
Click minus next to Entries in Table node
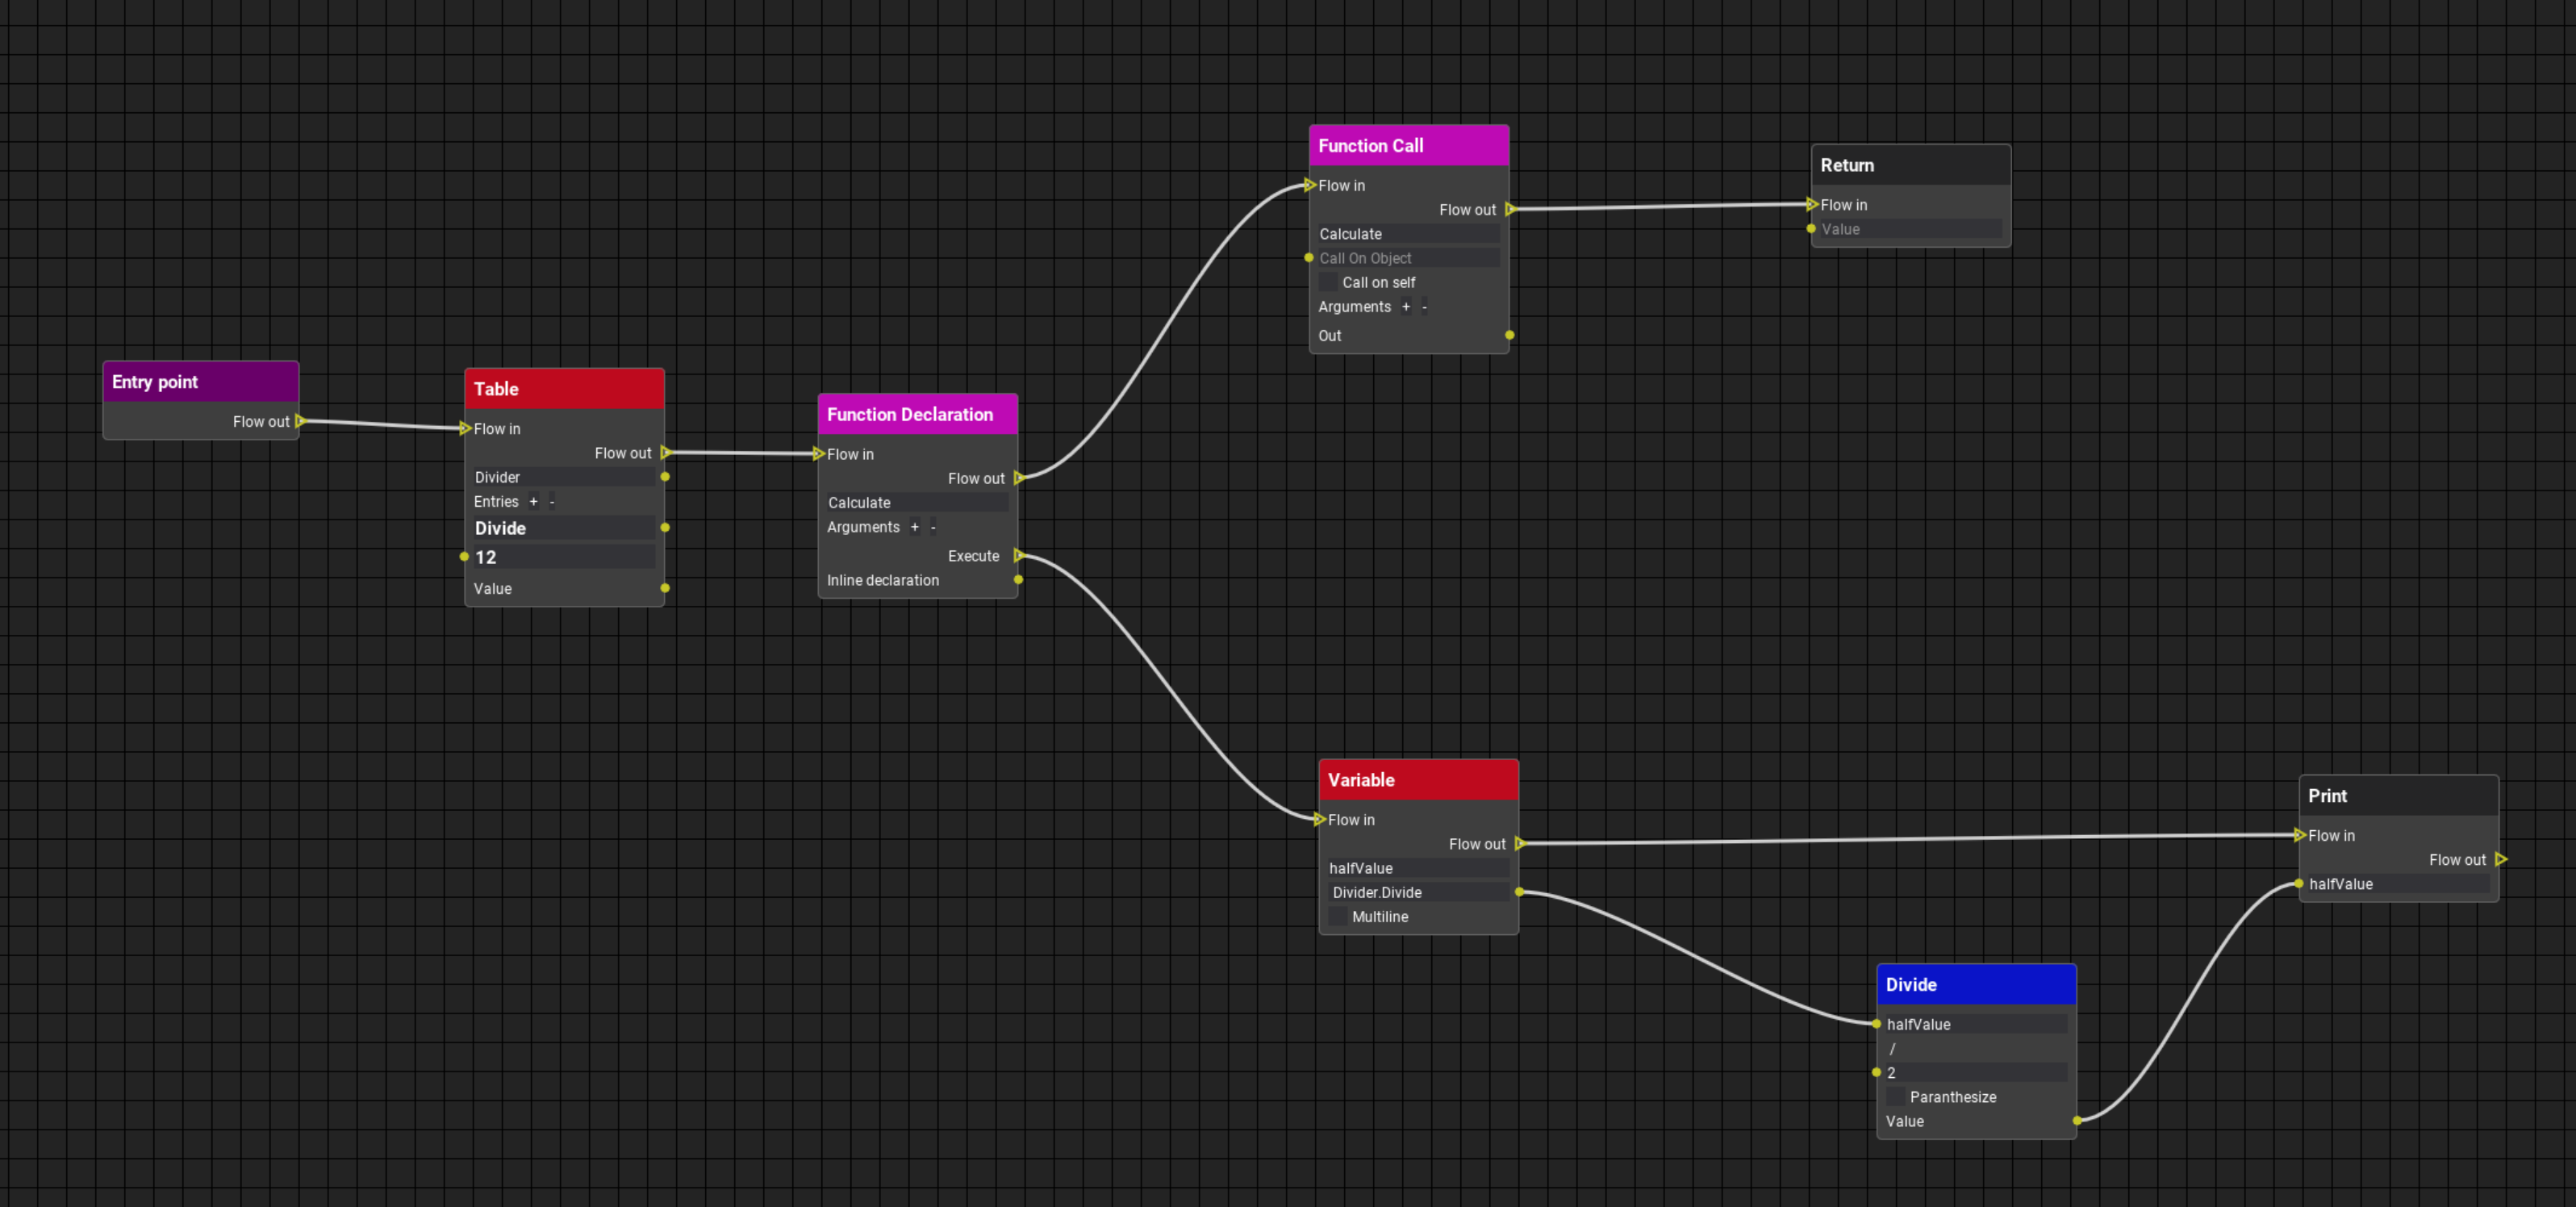tap(551, 501)
